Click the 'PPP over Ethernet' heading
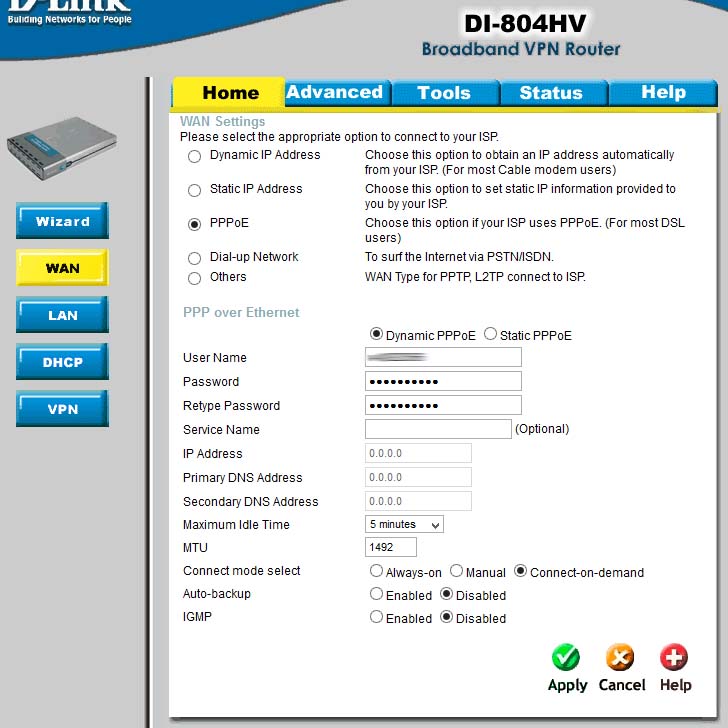 pos(241,312)
